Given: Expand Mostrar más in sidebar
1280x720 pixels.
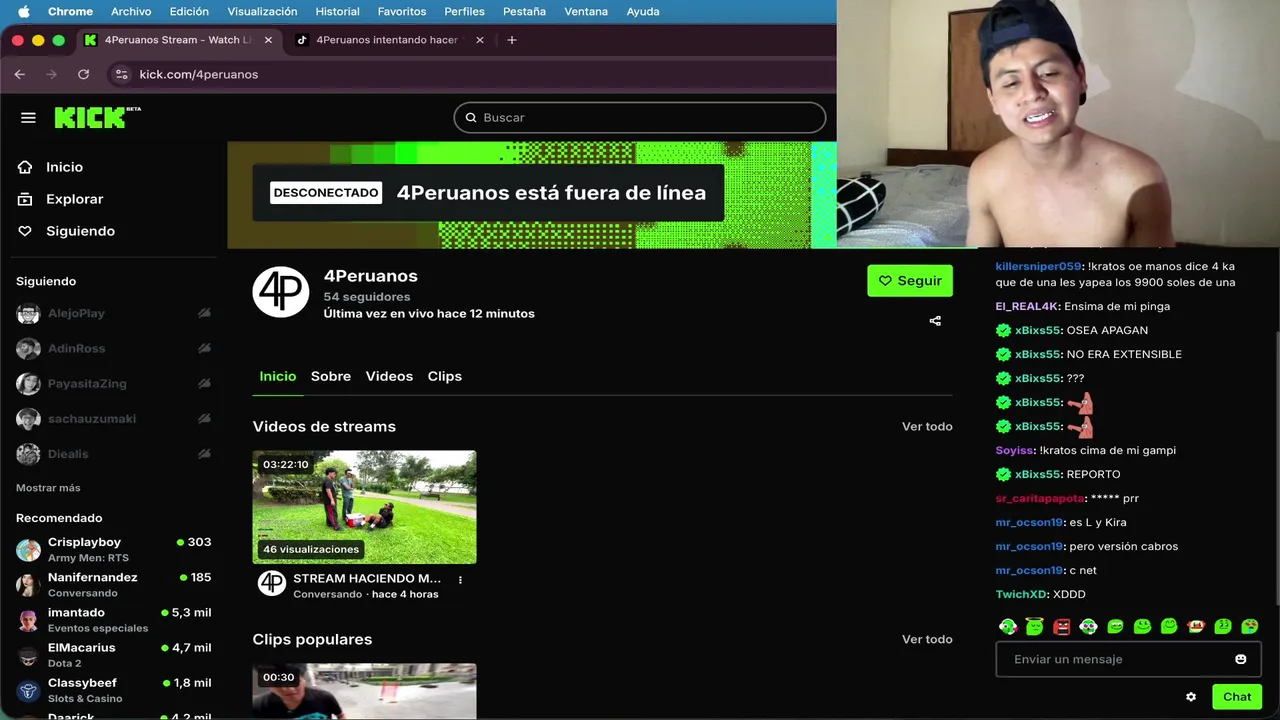Looking at the screenshot, I should (x=48, y=488).
